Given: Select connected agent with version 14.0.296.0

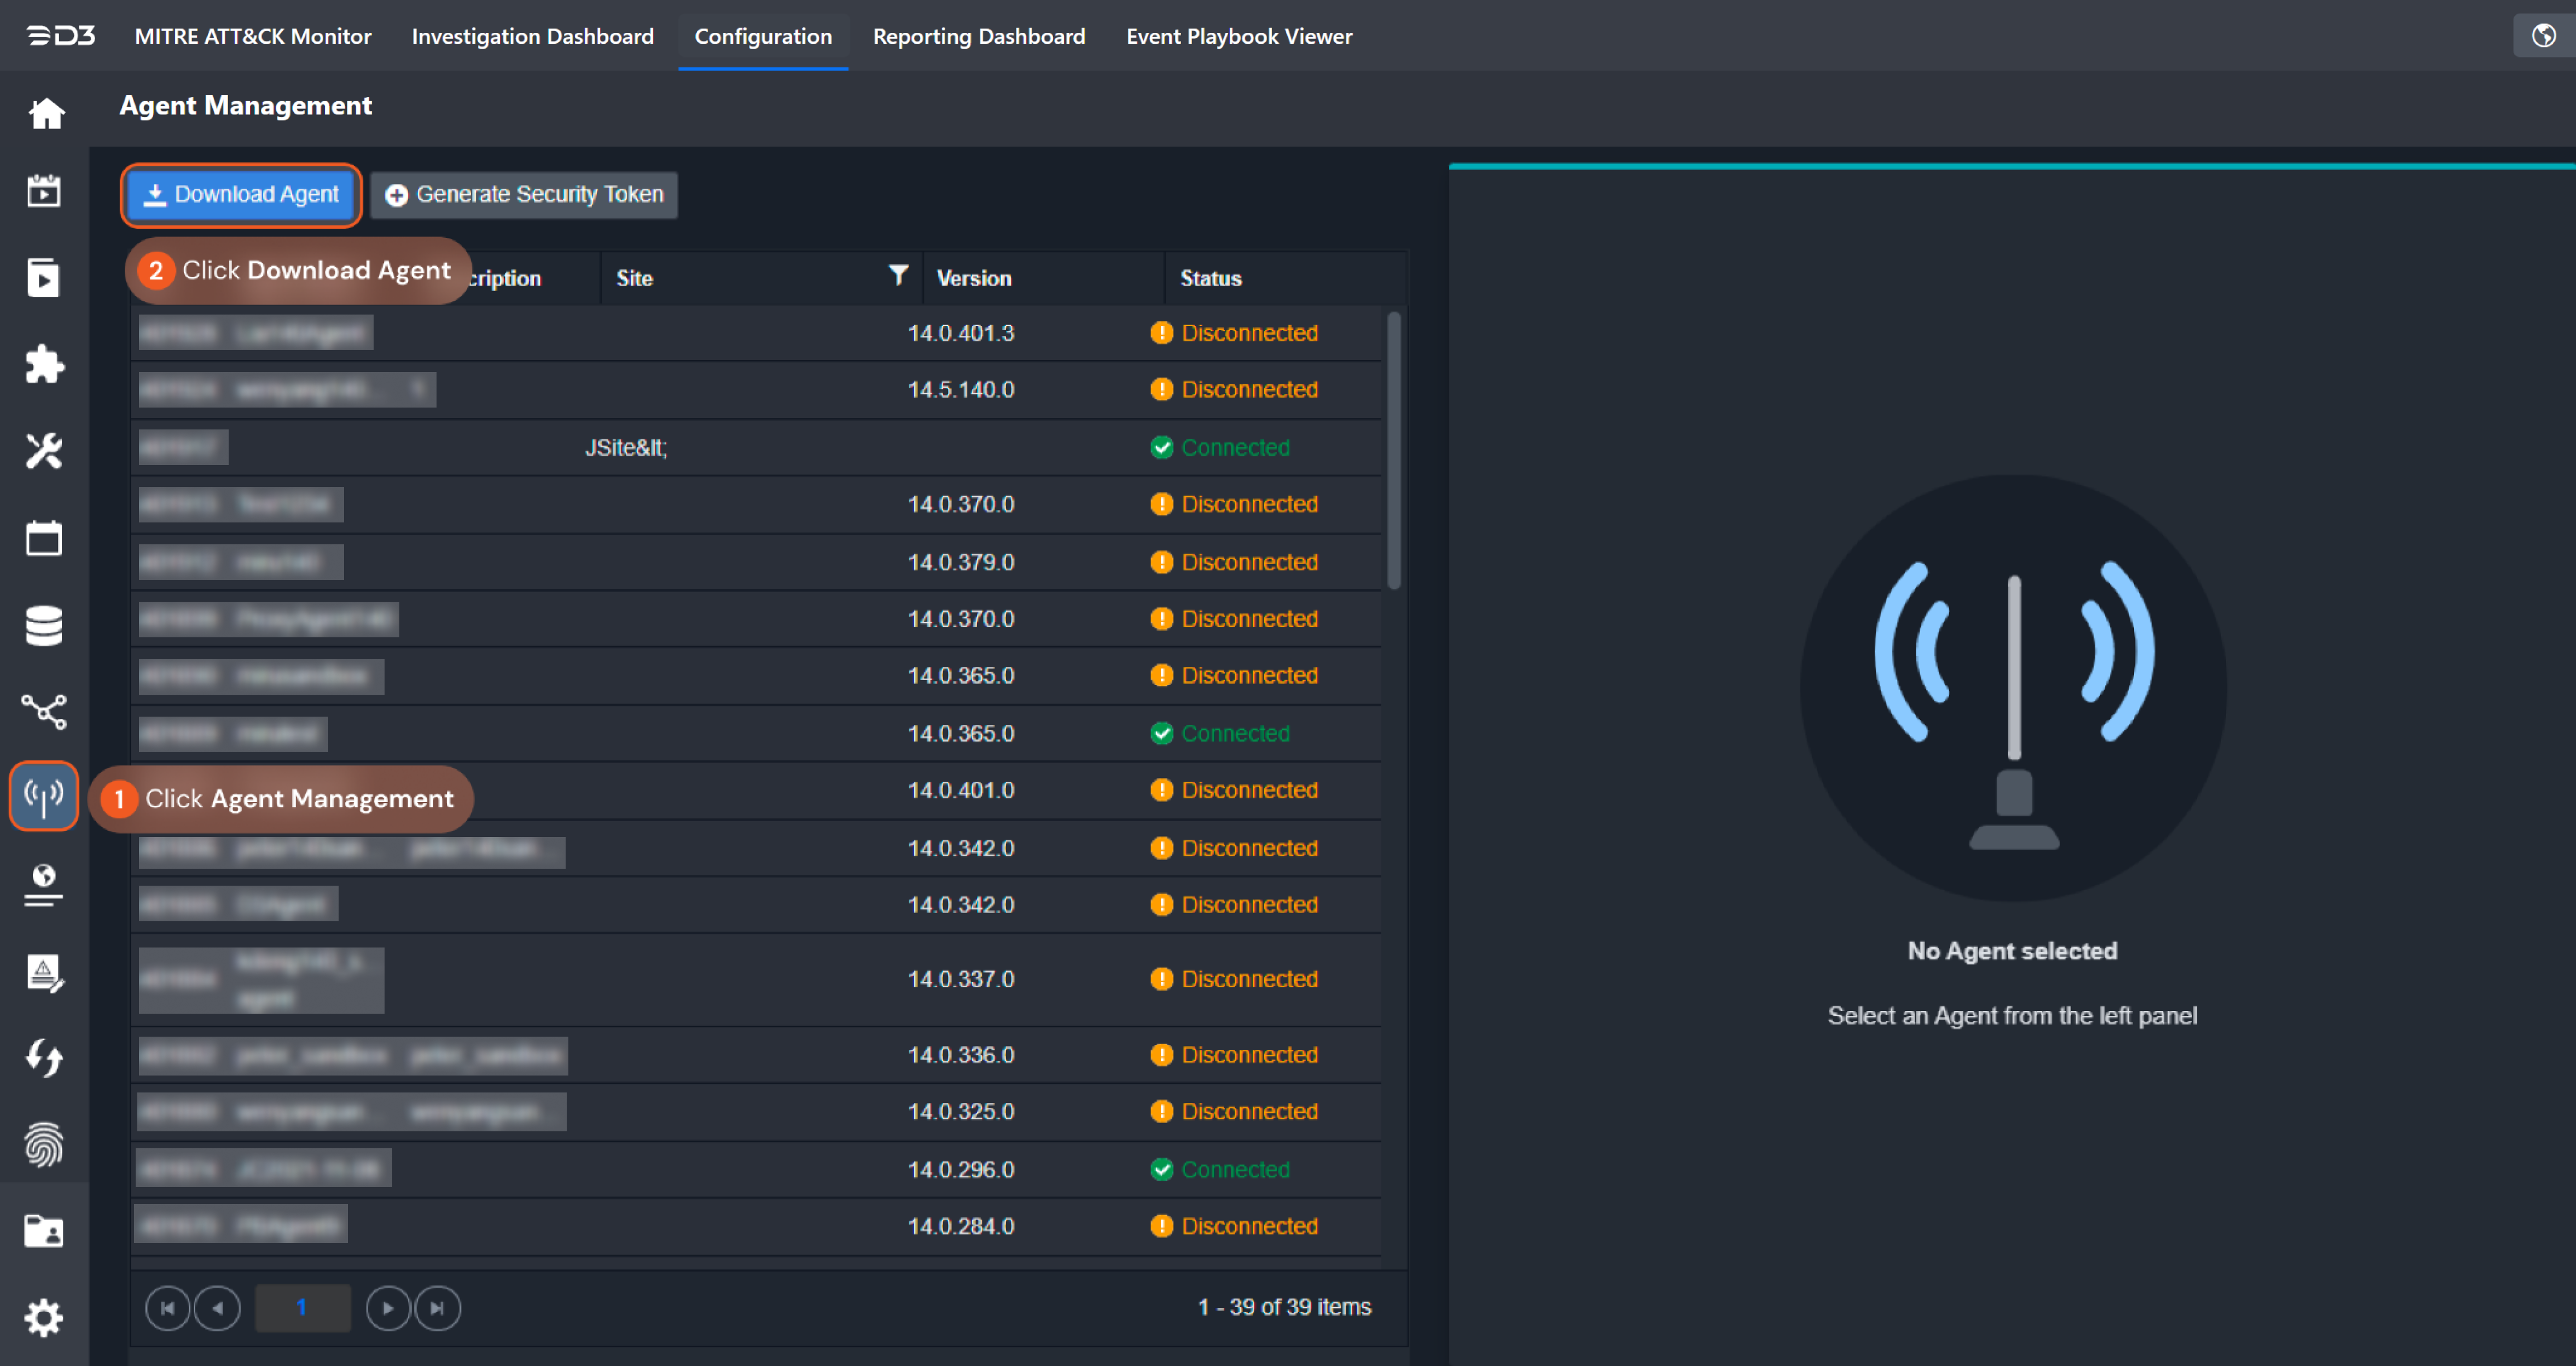Looking at the screenshot, I should coord(756,1169).
